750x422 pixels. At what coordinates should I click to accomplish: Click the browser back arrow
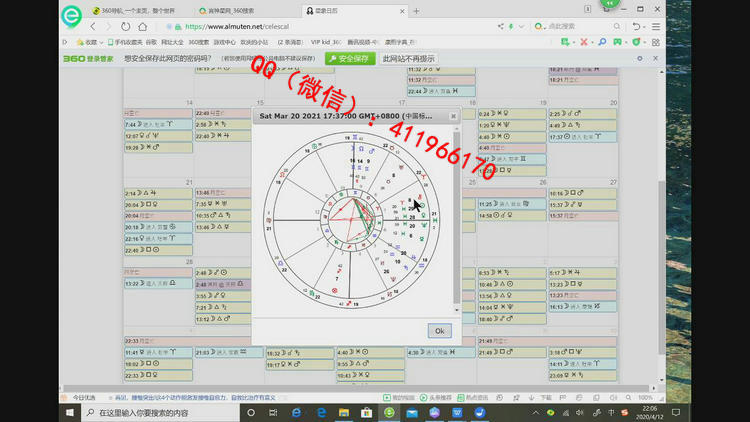coord(95,26)
